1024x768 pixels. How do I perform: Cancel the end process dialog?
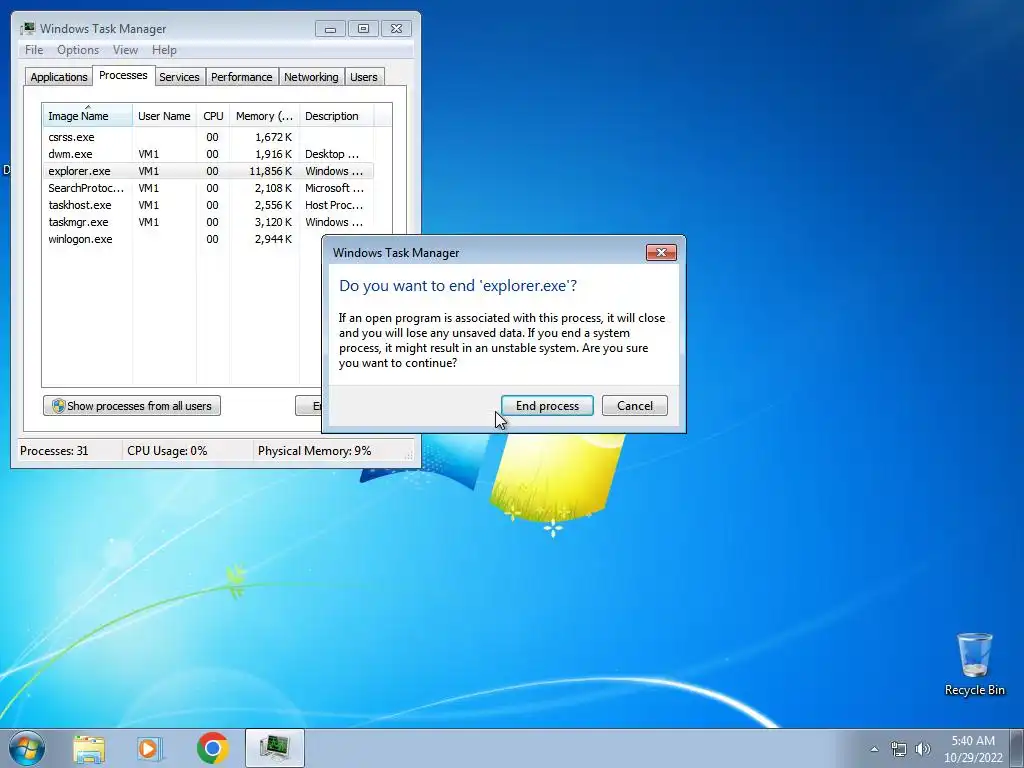tap(634, 406)
